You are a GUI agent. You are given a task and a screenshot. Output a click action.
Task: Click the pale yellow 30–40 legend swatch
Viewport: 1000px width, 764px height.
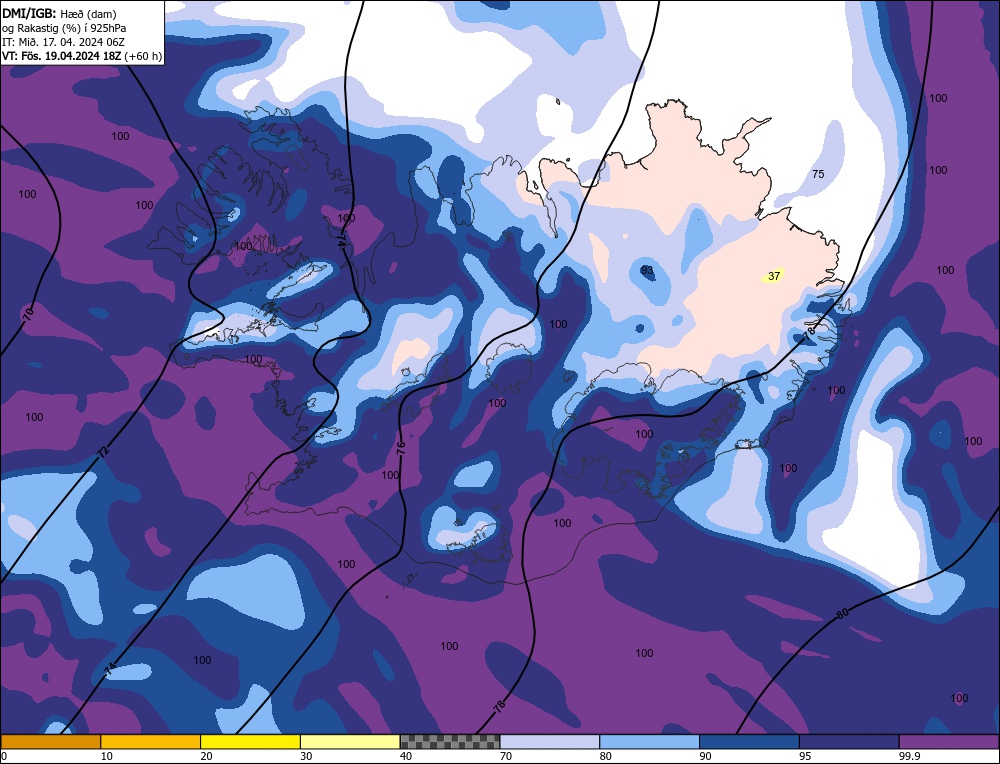pyautogui.click(x=350, y=742)
